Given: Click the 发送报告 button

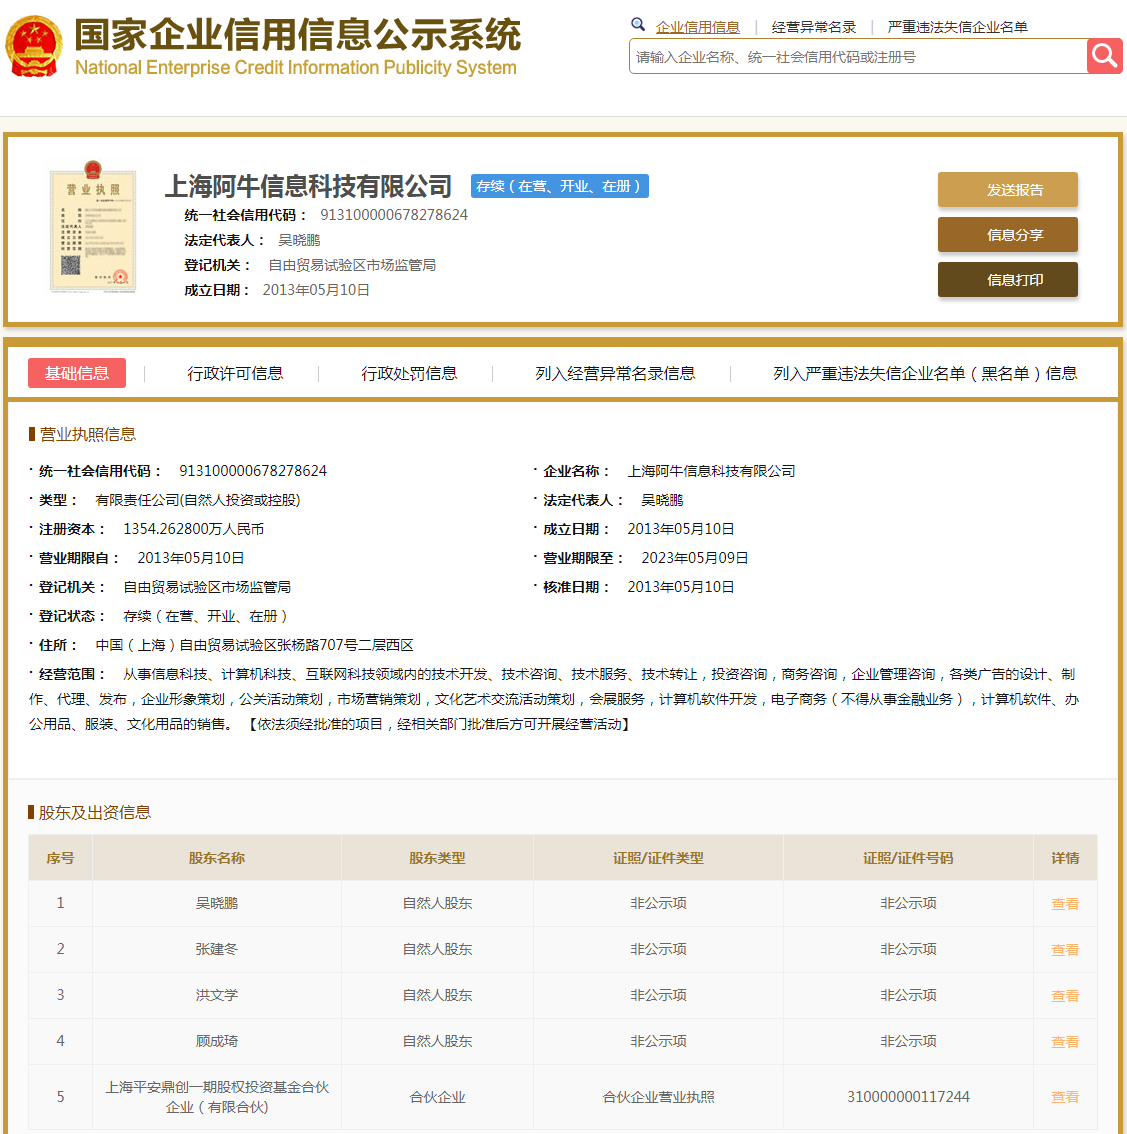Looking at the screenshot, I should pyautogui.click(x=1007, y=190).
